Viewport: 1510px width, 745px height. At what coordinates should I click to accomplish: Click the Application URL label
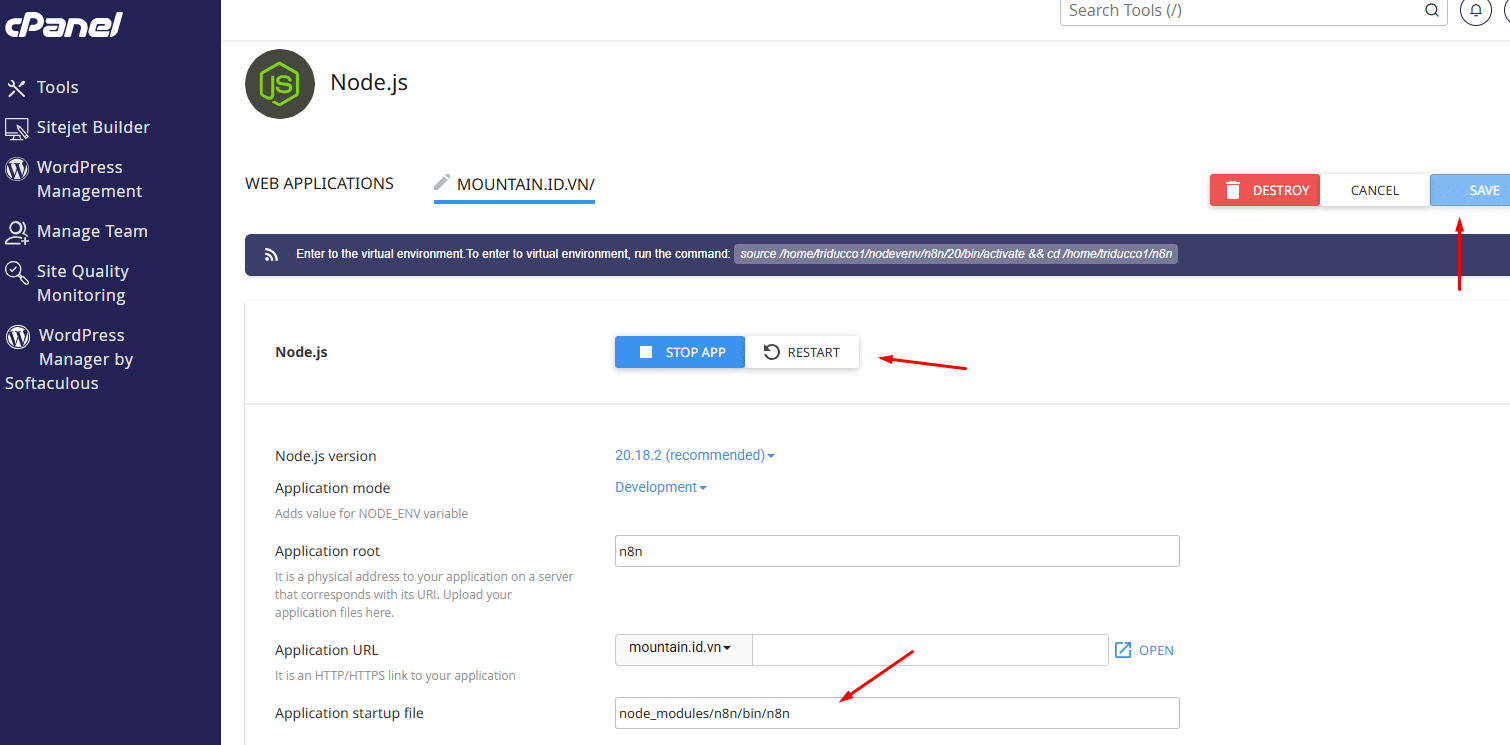tap(327, 650)
